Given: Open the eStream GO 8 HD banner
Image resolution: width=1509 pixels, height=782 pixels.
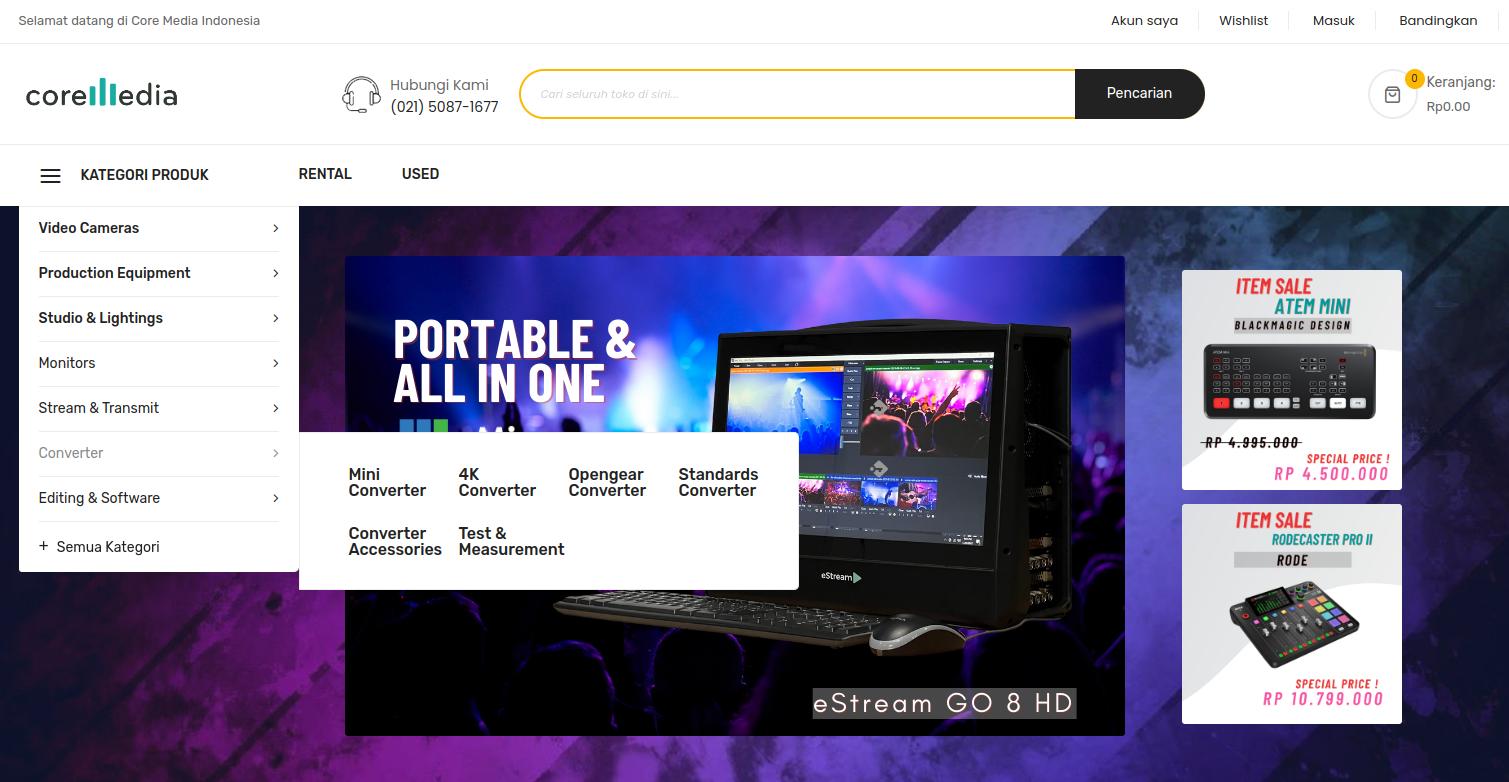Looking at the screenshot, I should 735,496.
